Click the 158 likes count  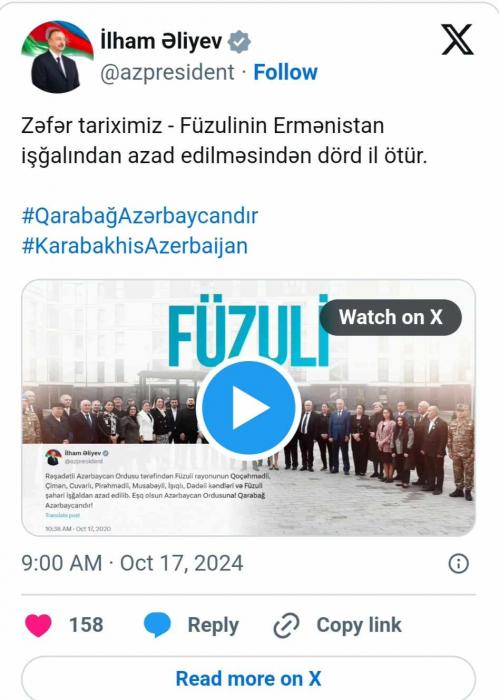tap(86, 625)
